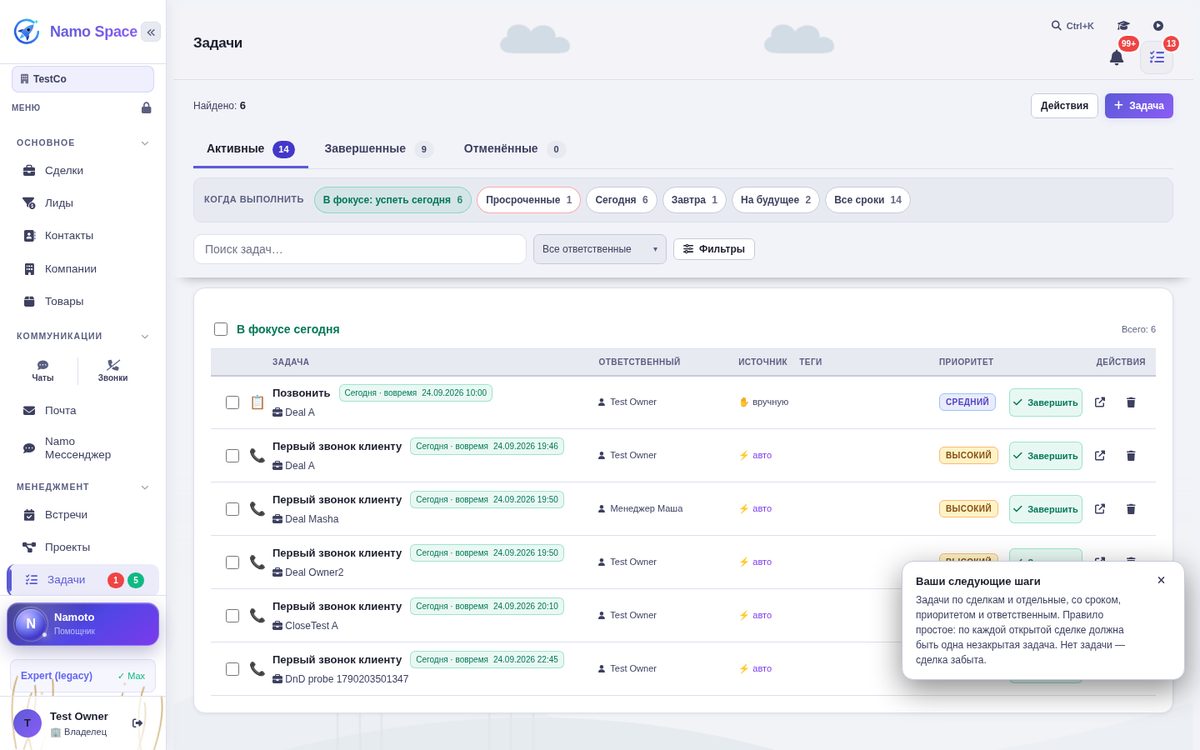Select the Просроченные deadline filter
The height and width of the screenshot is (750, 1200).
point(528,200)
